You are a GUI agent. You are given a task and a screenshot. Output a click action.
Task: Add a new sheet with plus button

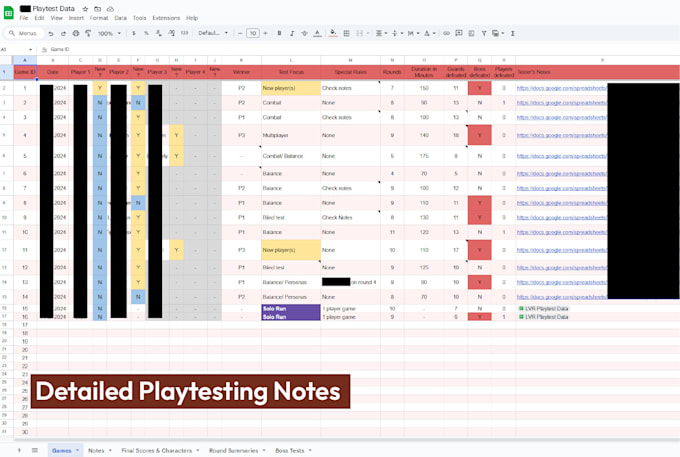[19, 450]
